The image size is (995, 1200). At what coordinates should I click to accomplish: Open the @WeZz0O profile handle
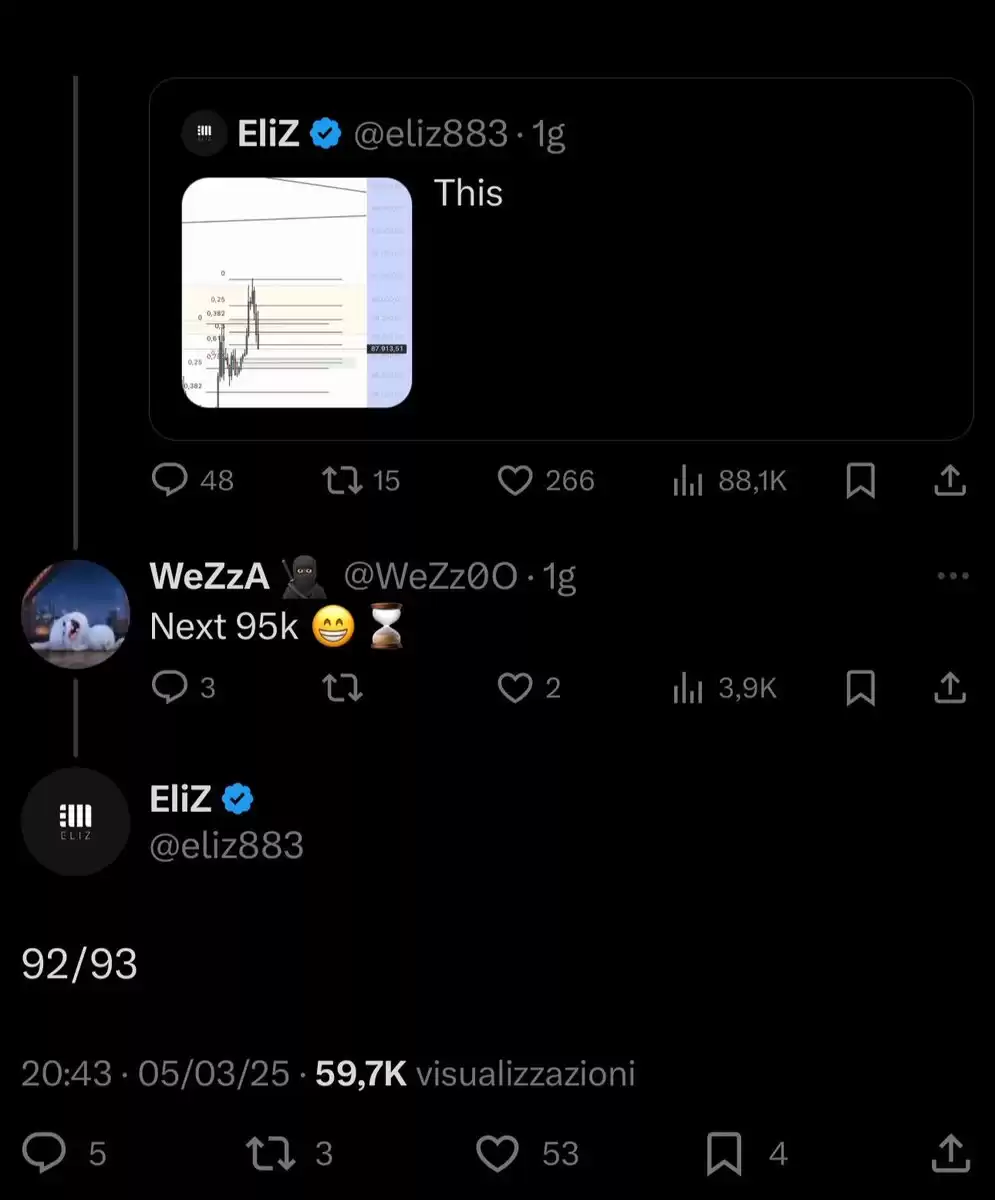click(431, 576)
